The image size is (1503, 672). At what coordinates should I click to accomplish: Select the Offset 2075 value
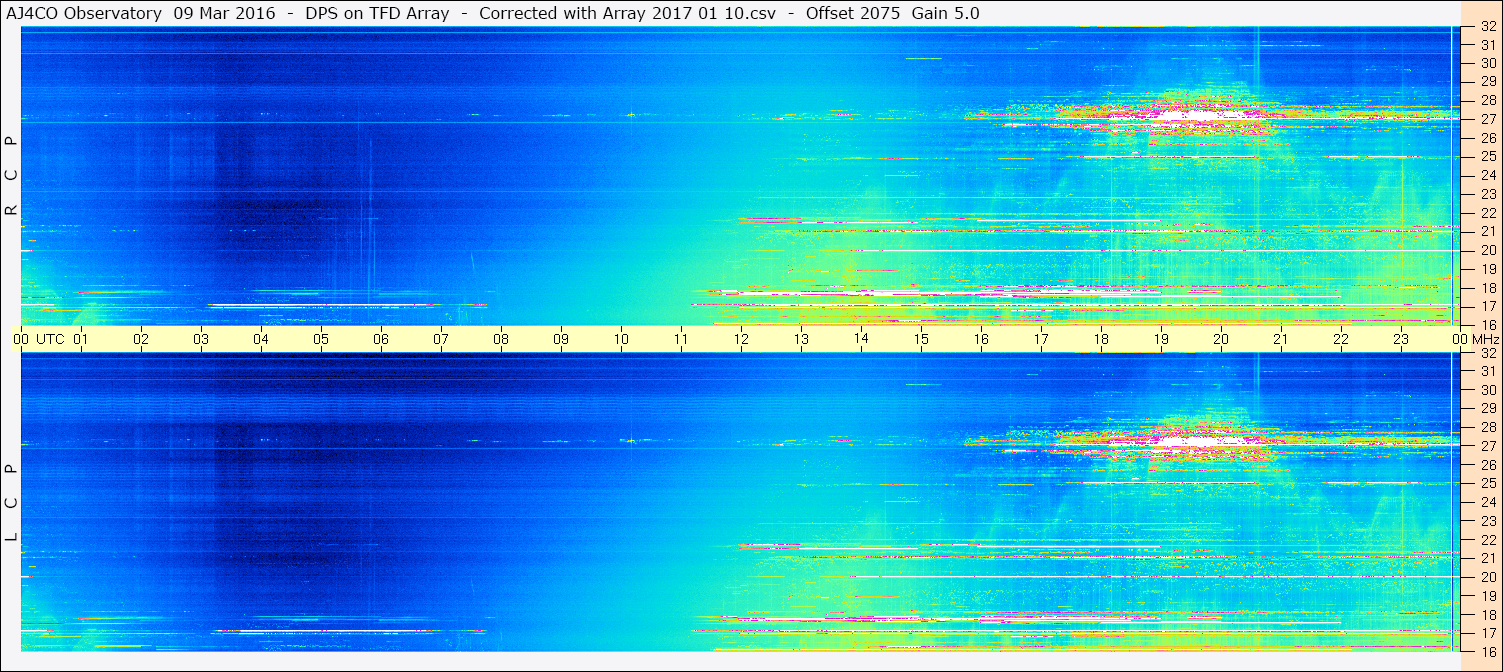pyautogui.click(x=852, y=14)
